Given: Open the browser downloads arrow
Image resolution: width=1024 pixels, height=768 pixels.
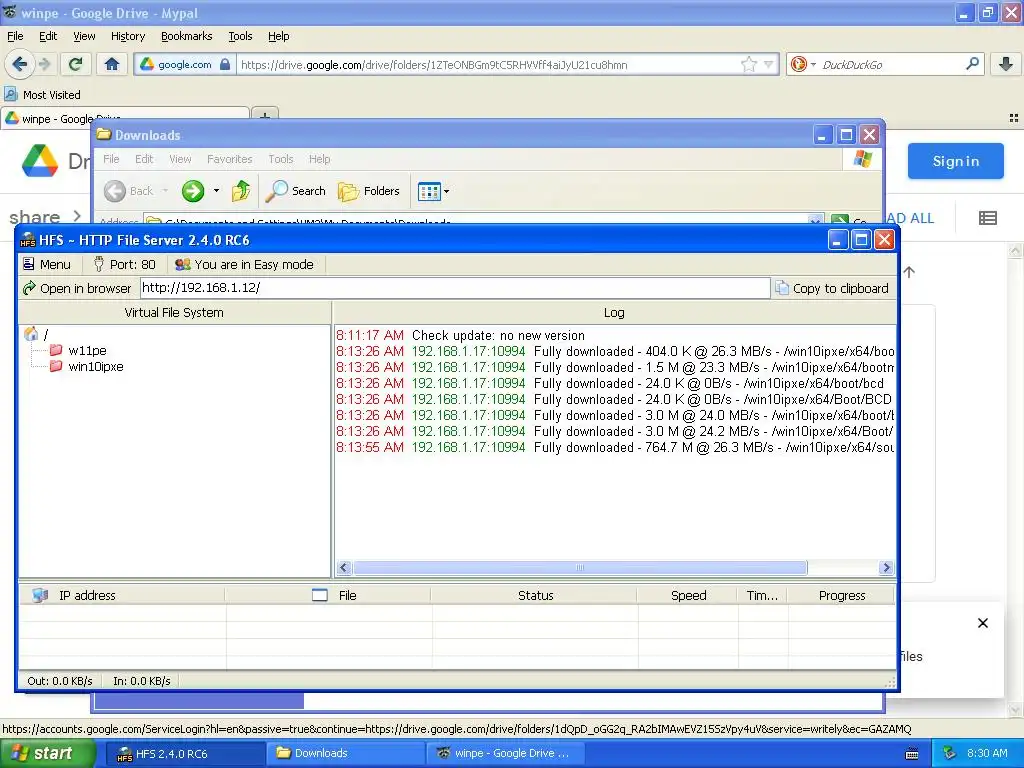Looking at the screenshot, I should pos(1006,64).
